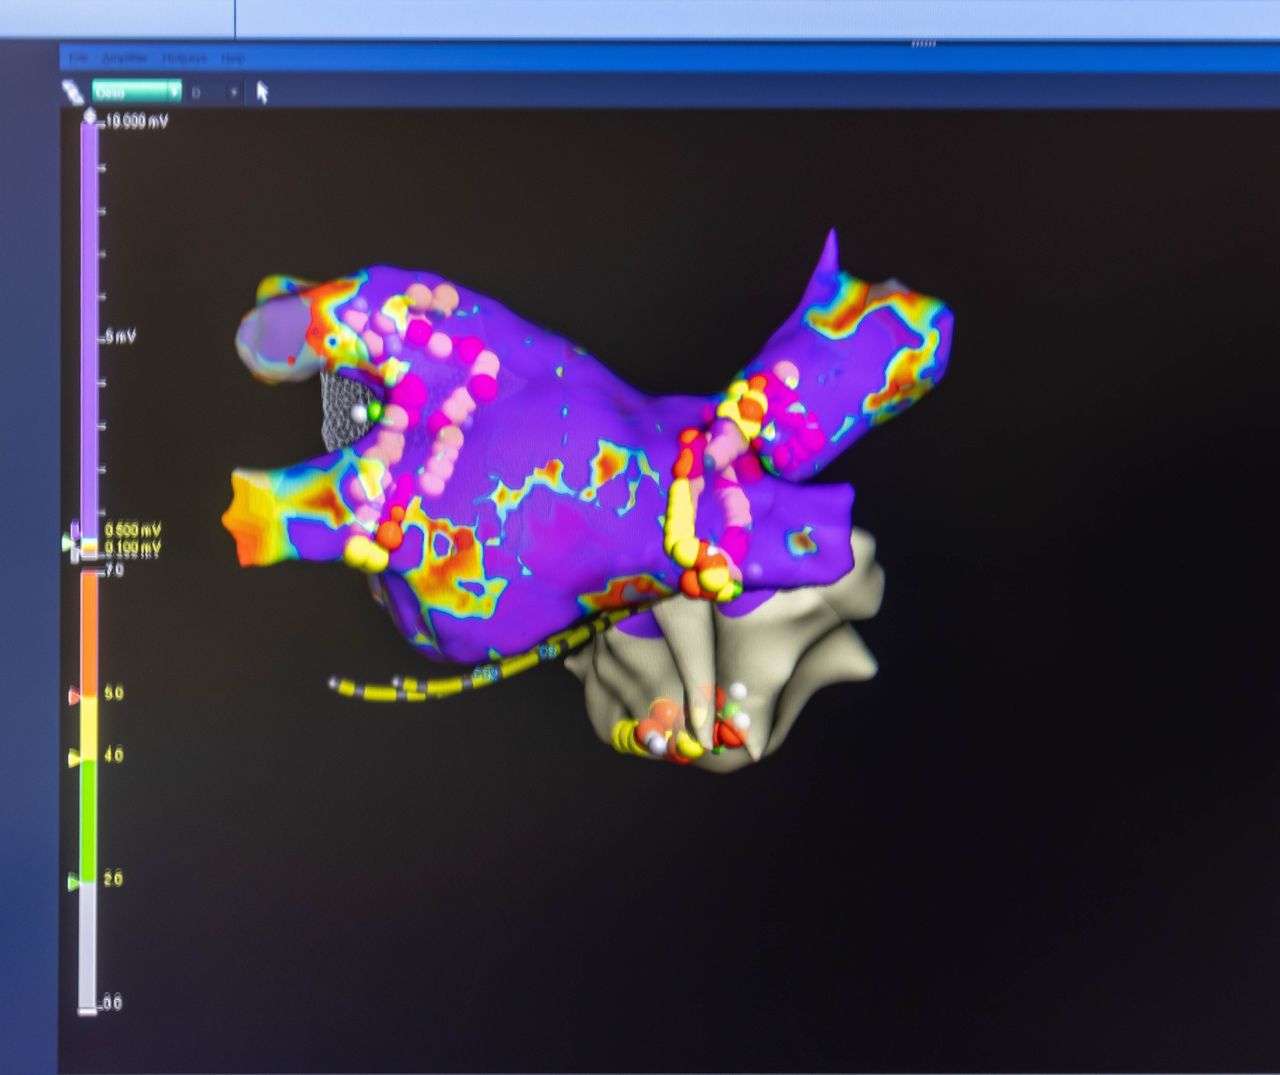The image size is (1280, 1075).
Task: Click the orange segment of the lower color scale
Action: tap(89, 630)
